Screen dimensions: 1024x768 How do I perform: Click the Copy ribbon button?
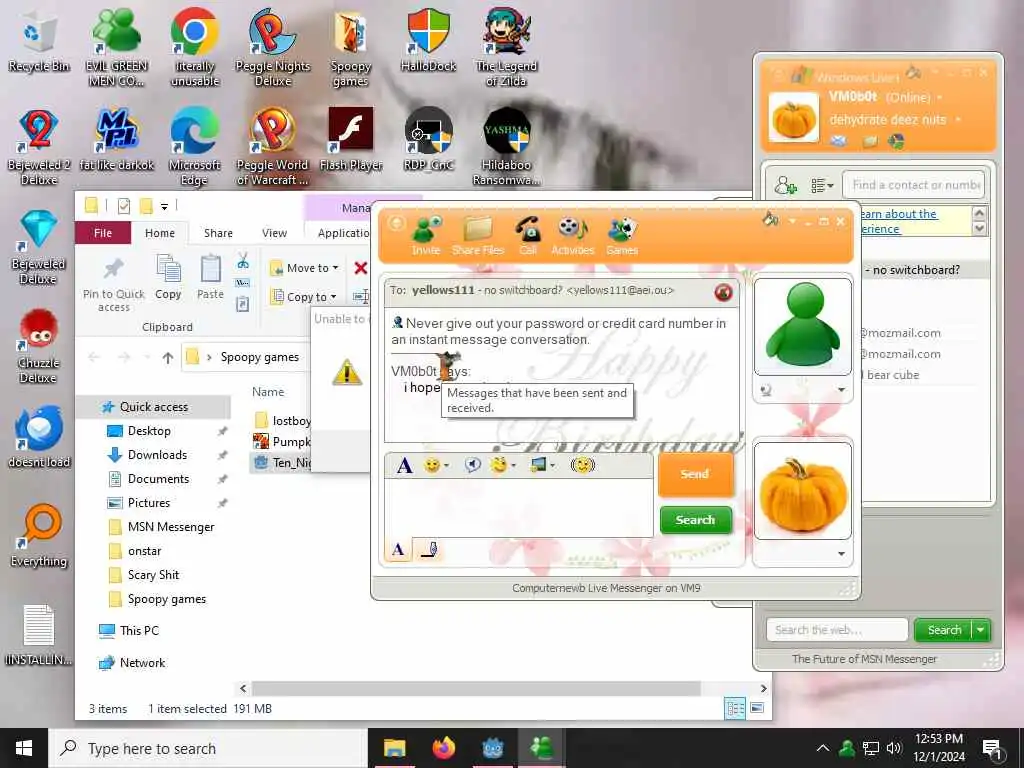click(168, 277)
